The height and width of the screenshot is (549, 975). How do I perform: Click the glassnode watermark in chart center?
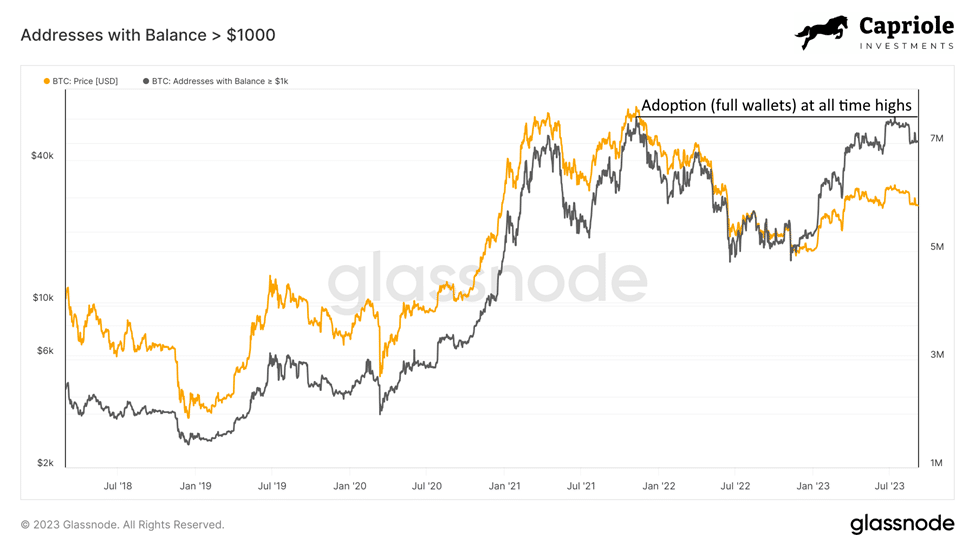pos(488,278)
